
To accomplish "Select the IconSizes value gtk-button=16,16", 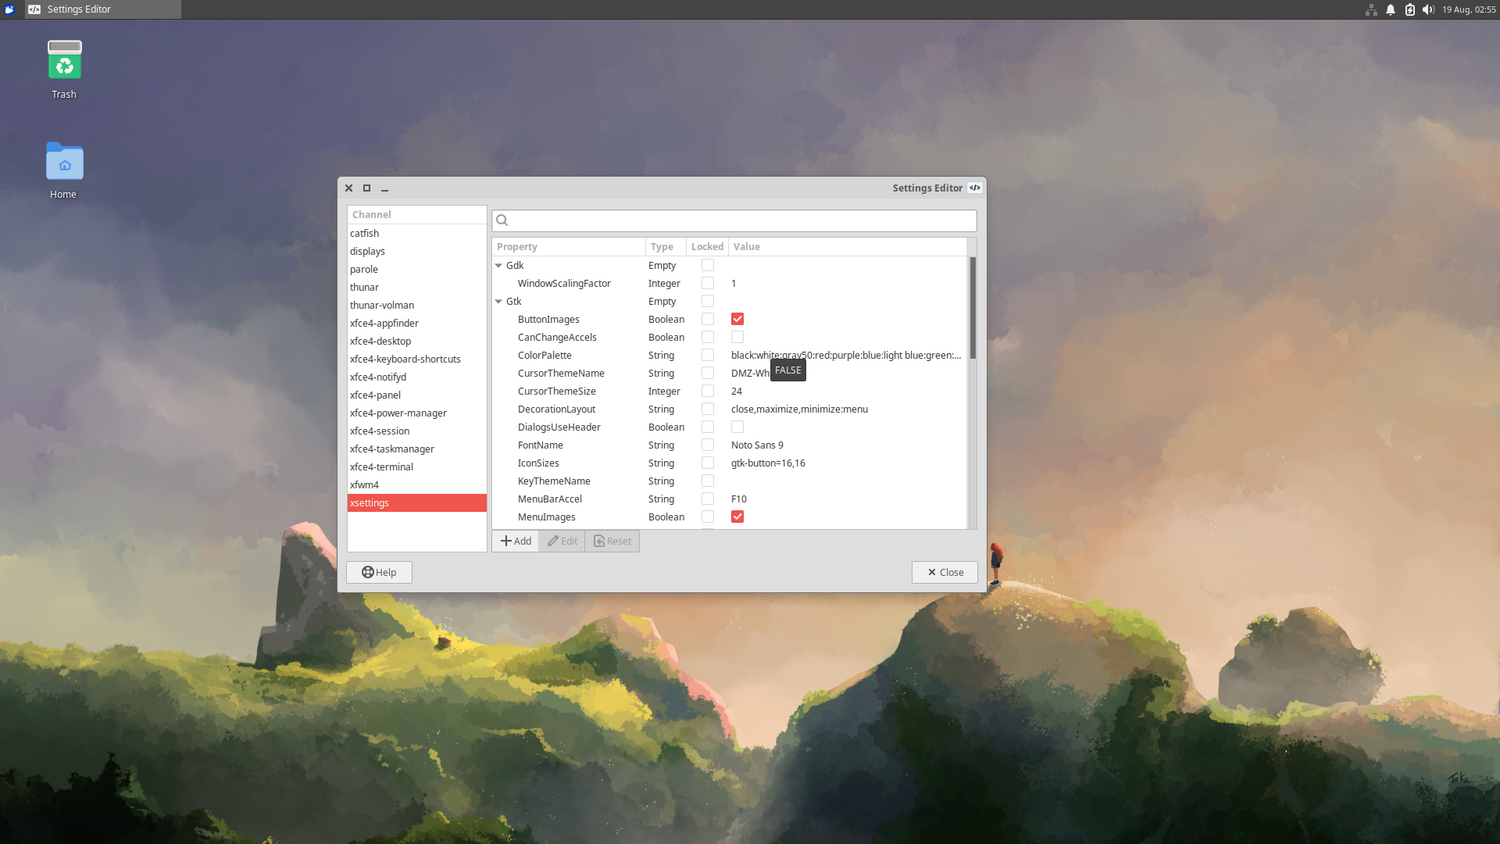I will [x=768, y=463].
